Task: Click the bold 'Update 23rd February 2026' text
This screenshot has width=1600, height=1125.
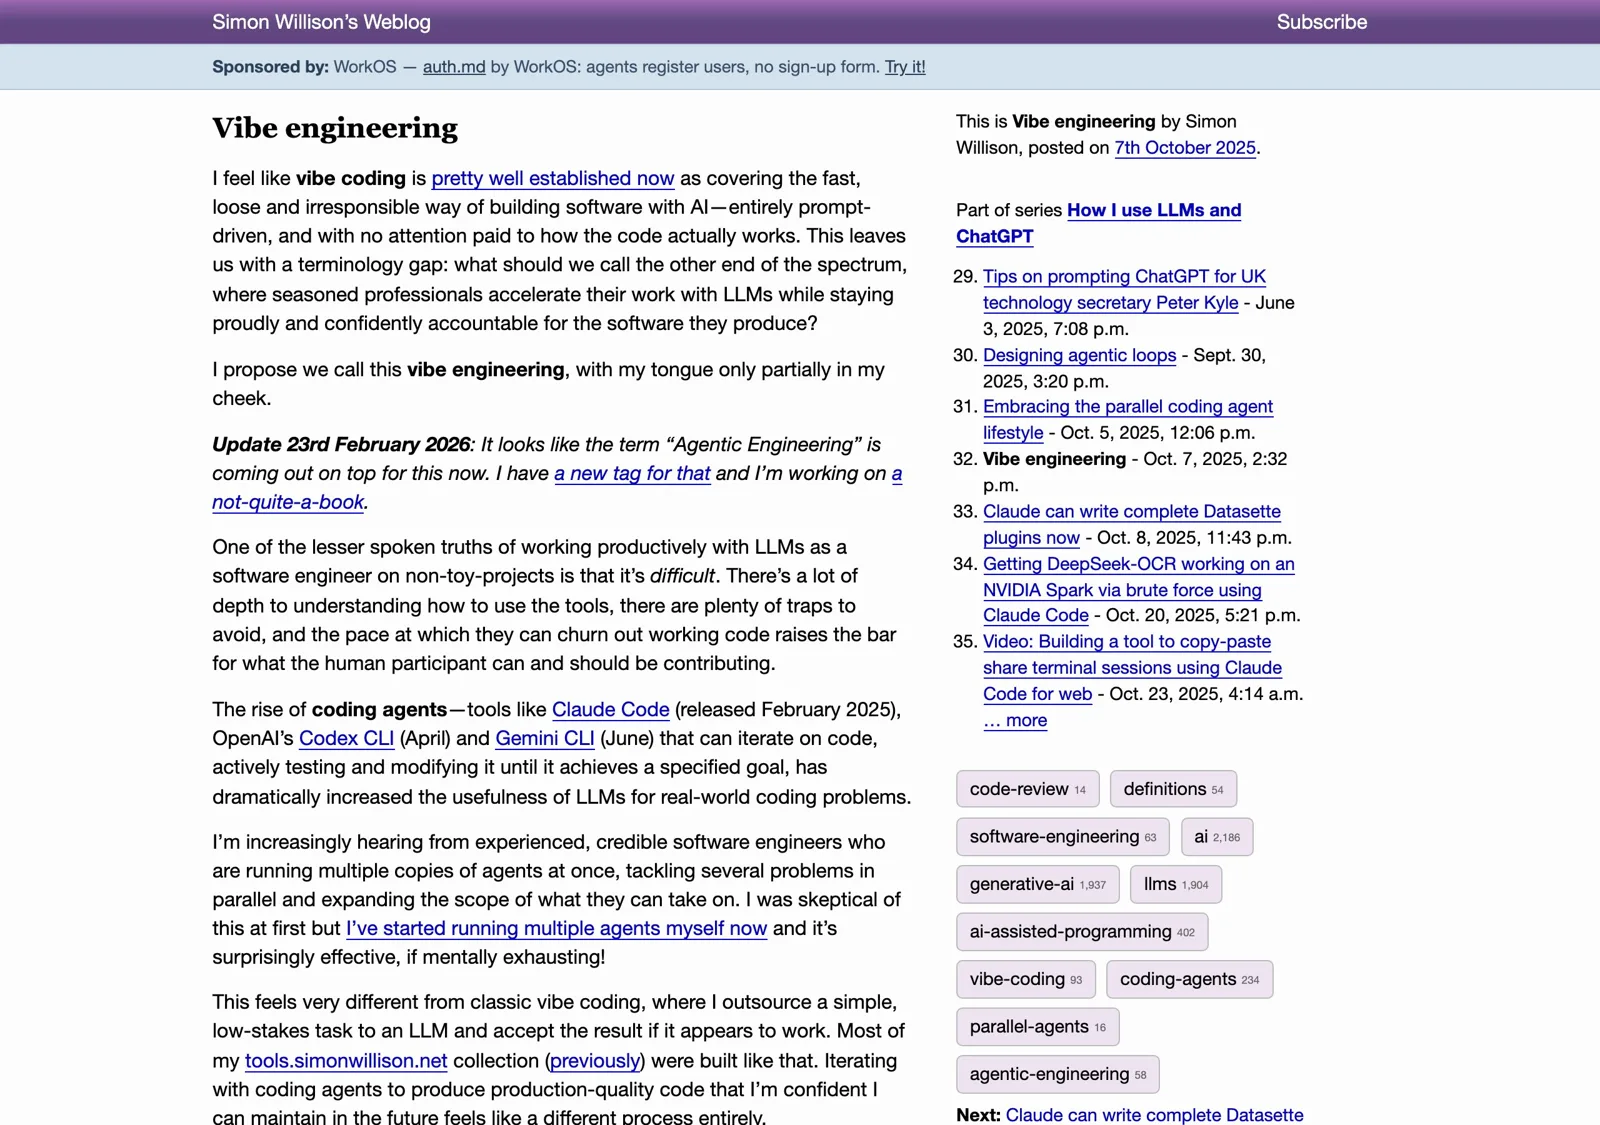Action: pyautogui.click(x=341, y=444)
